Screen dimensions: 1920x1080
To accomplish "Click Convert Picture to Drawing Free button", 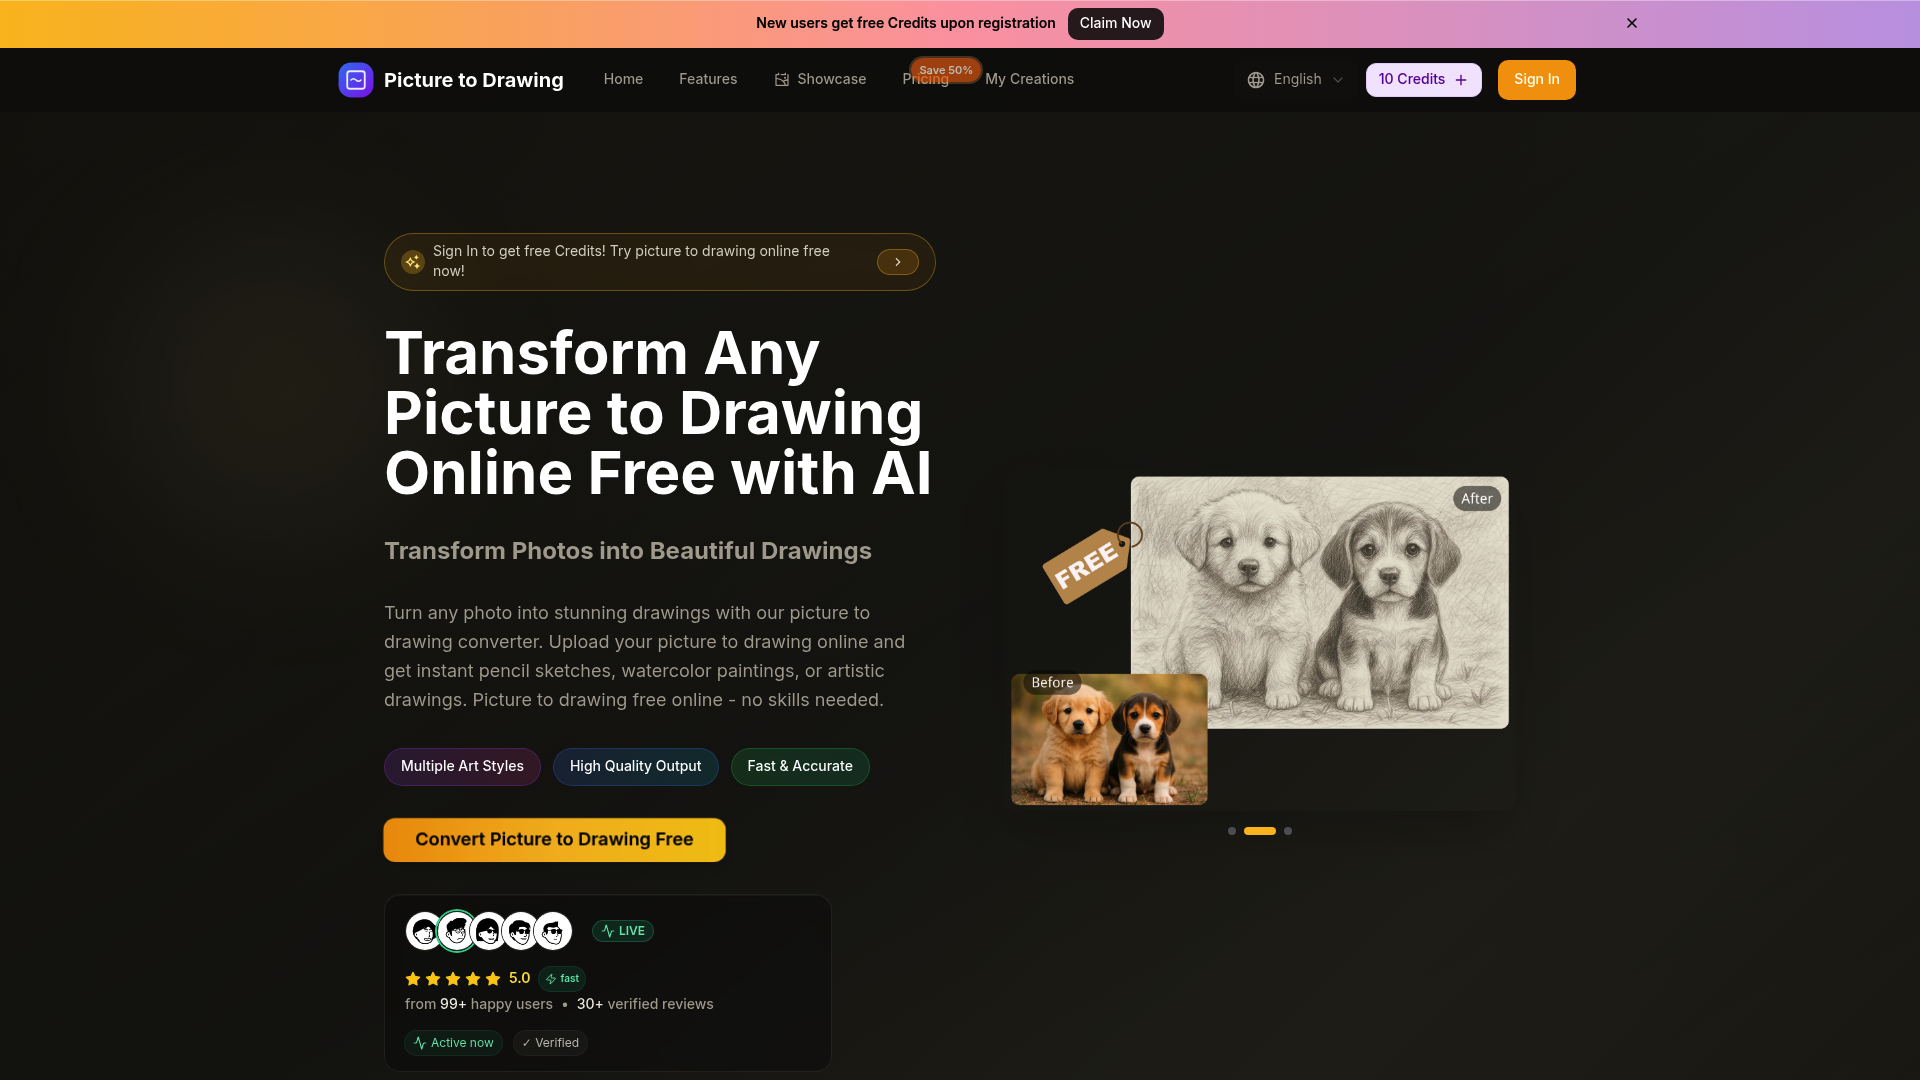I will [x=555, y=840].
